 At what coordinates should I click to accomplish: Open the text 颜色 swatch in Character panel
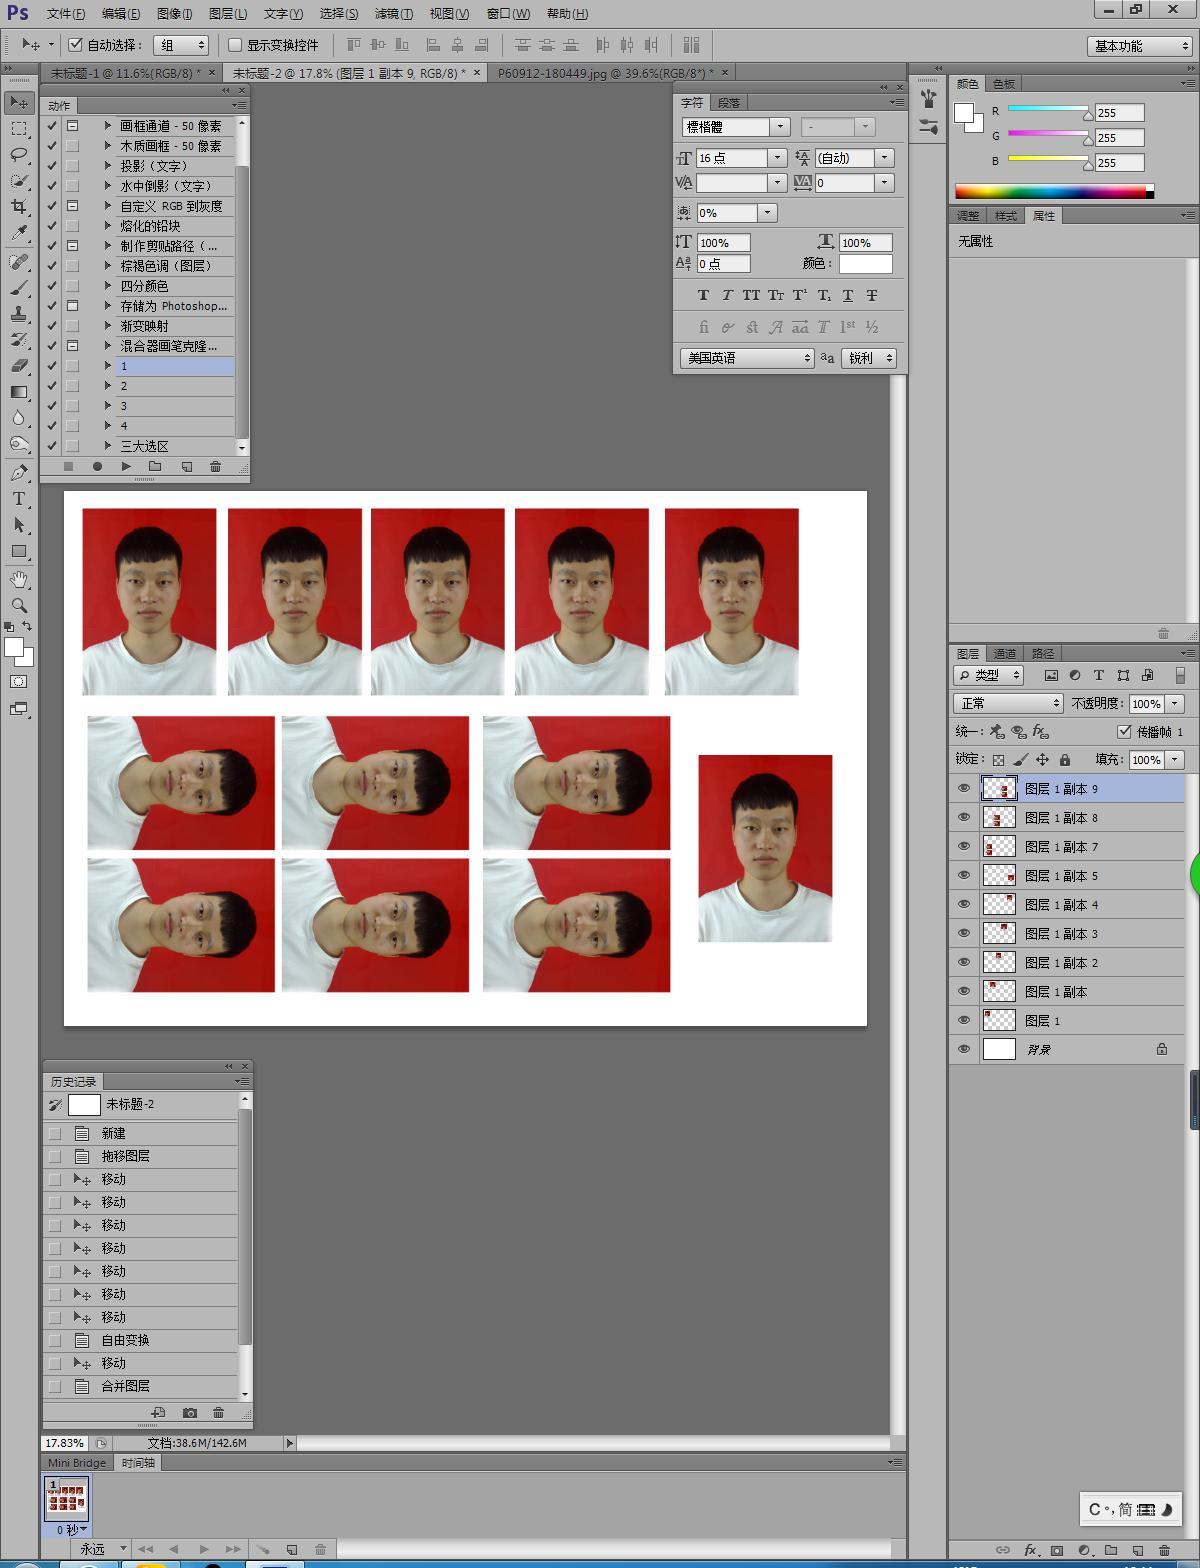coord(865,264)
